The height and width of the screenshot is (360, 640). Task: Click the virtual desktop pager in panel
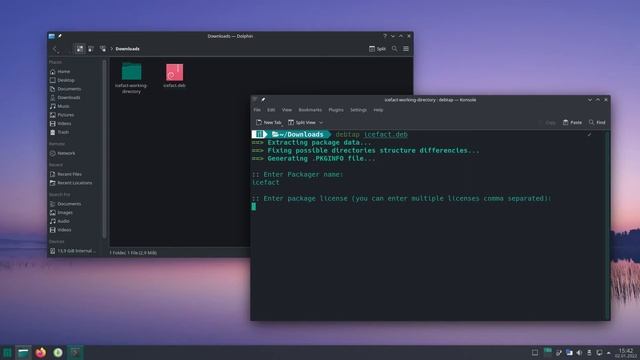coord(548,353)
